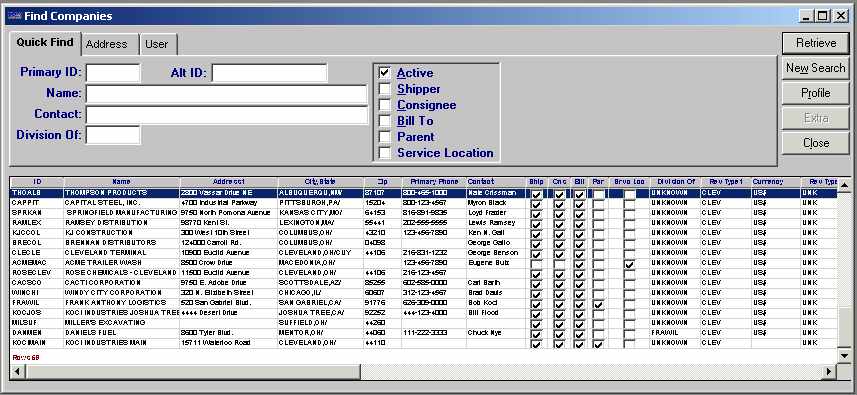Viewport: 857px width, 395px height.
Task: Select the FRANK ANTHONY LOGISTICS row
Action: tap(424, 303)
